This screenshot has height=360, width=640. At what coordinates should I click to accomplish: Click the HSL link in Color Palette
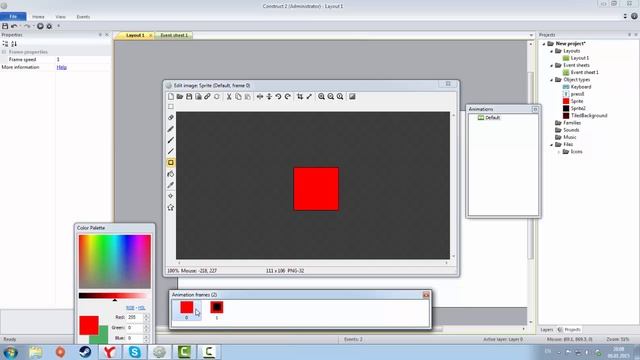pos(142,308)
